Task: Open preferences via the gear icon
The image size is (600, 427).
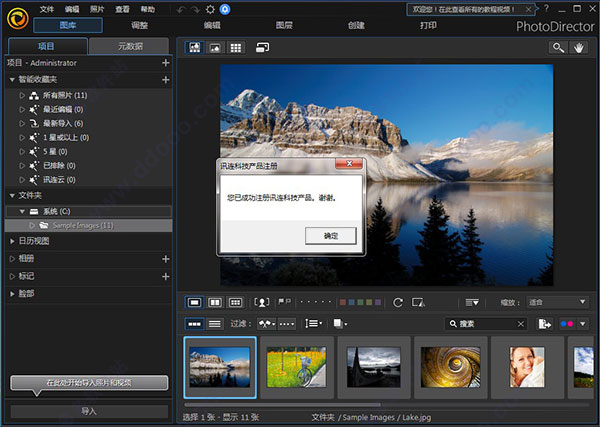Action: click(x=210, y=10)
